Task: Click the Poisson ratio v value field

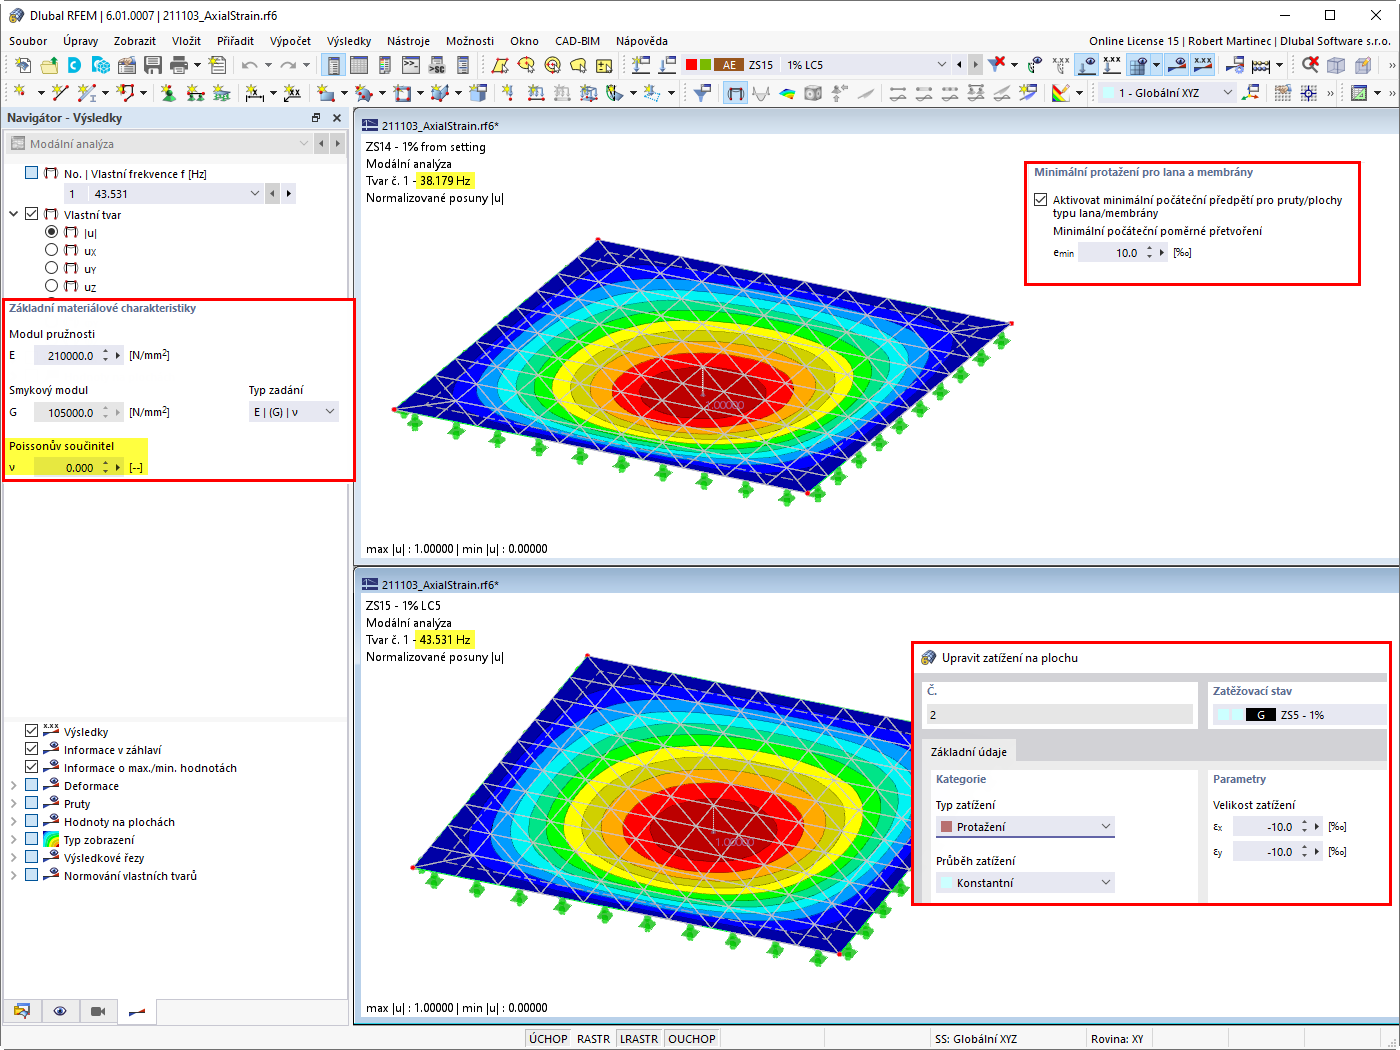Action: pyautogui.click(x=66, y=468)
